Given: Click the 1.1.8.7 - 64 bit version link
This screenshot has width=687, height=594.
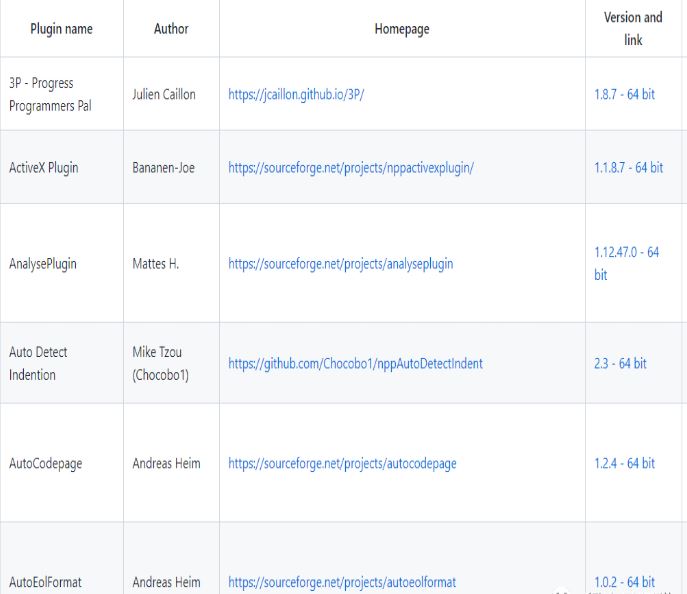Looking at the screenshot, I should click(628, 167).
